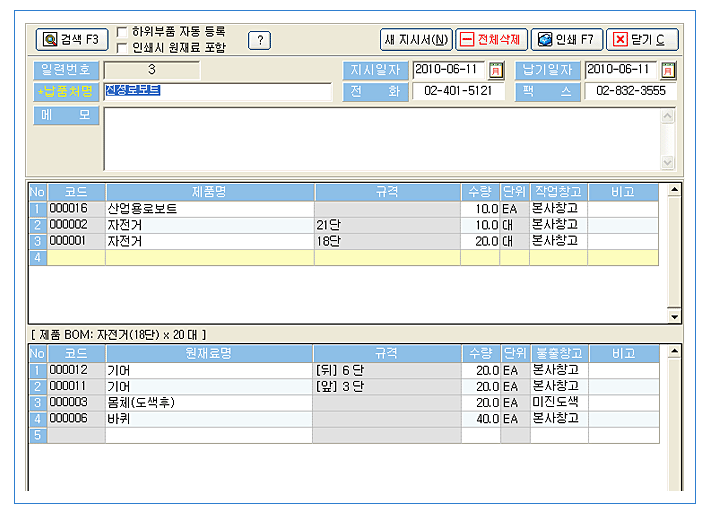
Task: Open the 납기일자 calendar picker icon
Action: tap(668, 70)
